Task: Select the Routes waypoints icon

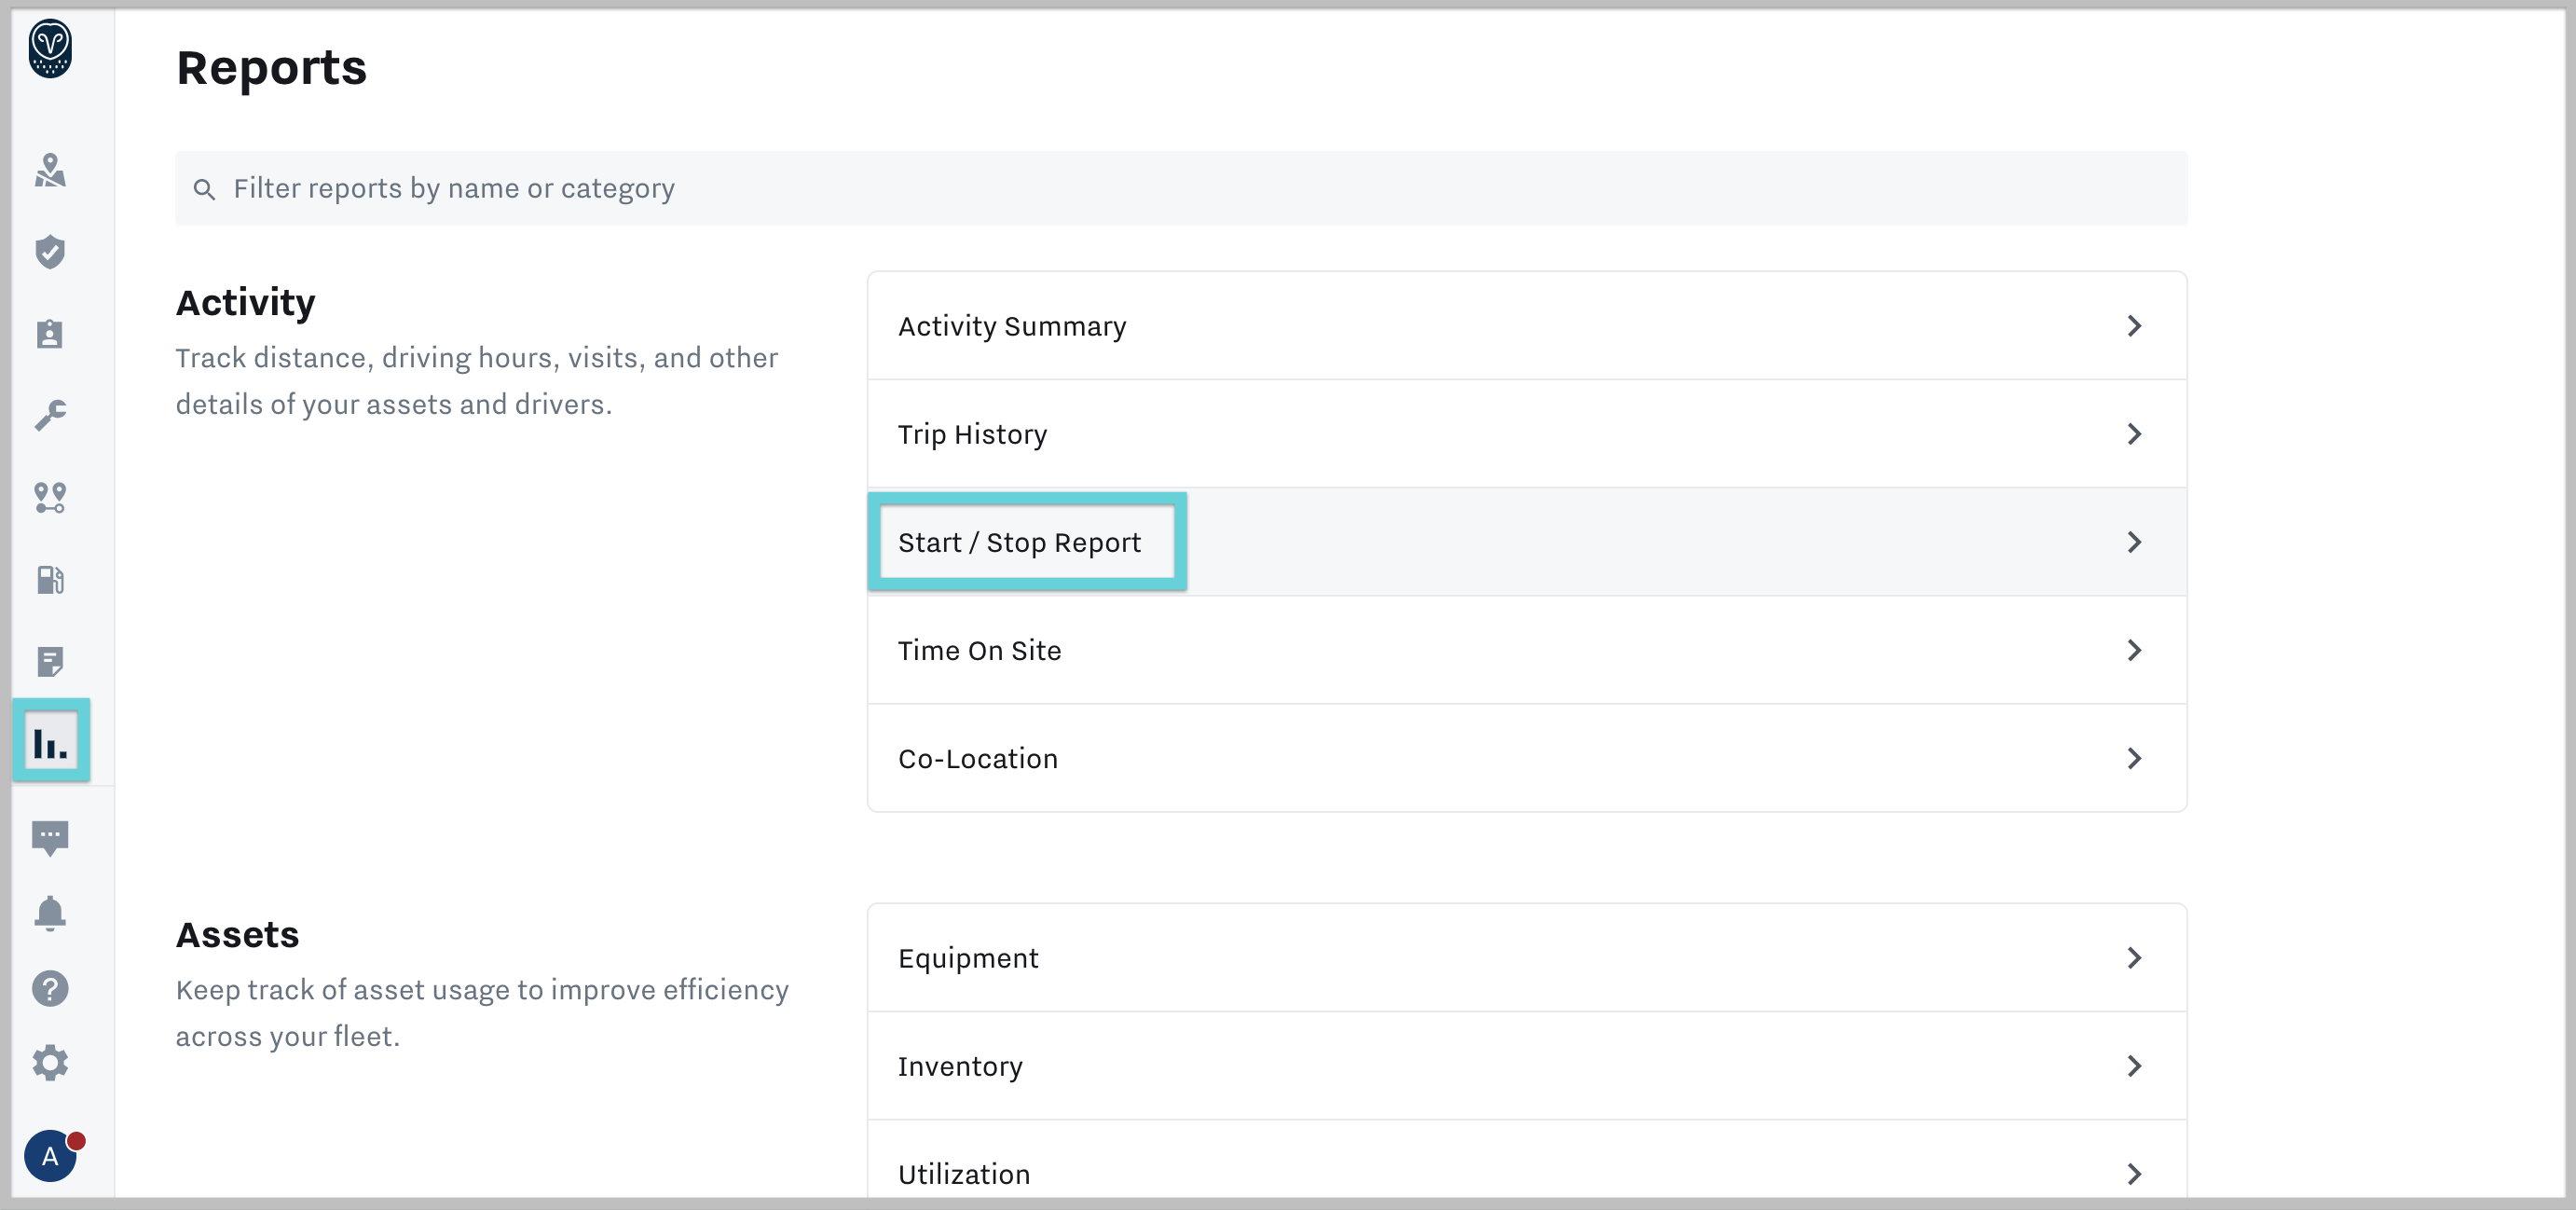Action: (51, 497)
